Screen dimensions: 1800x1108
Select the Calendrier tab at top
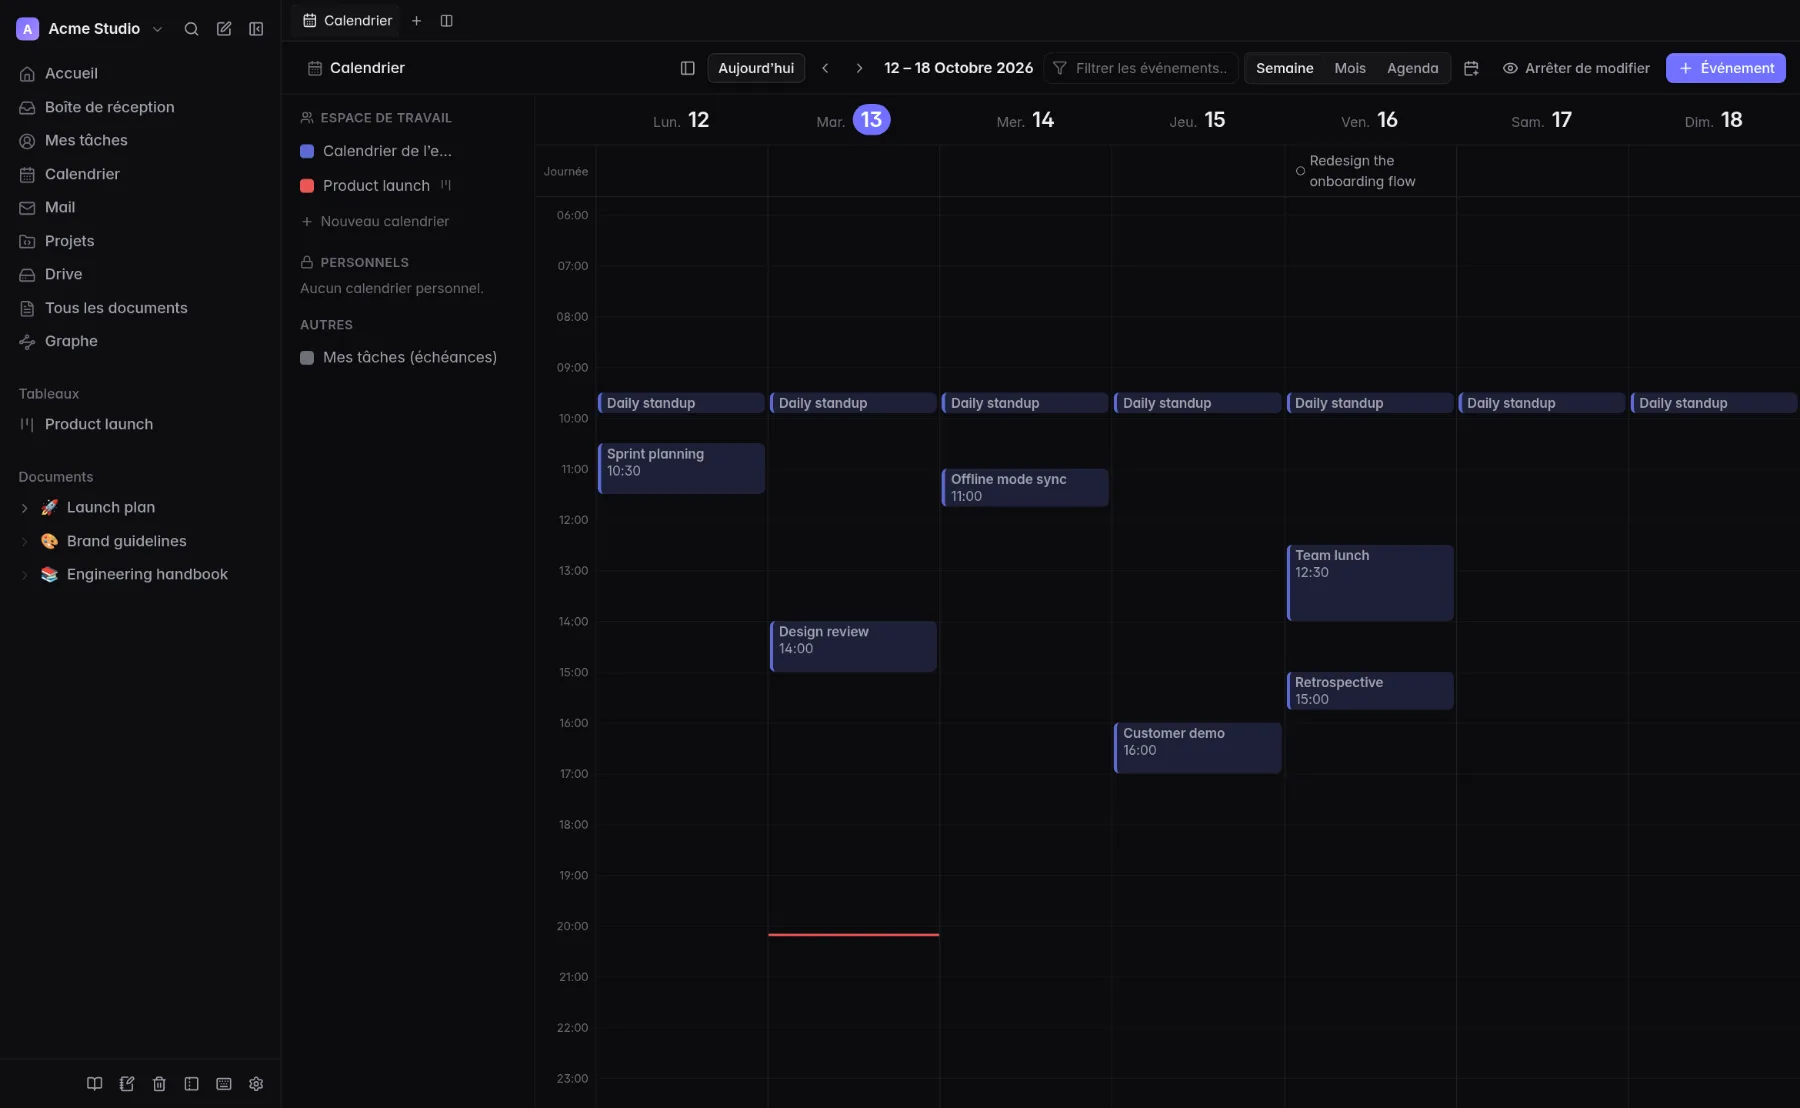pos(347,21)
